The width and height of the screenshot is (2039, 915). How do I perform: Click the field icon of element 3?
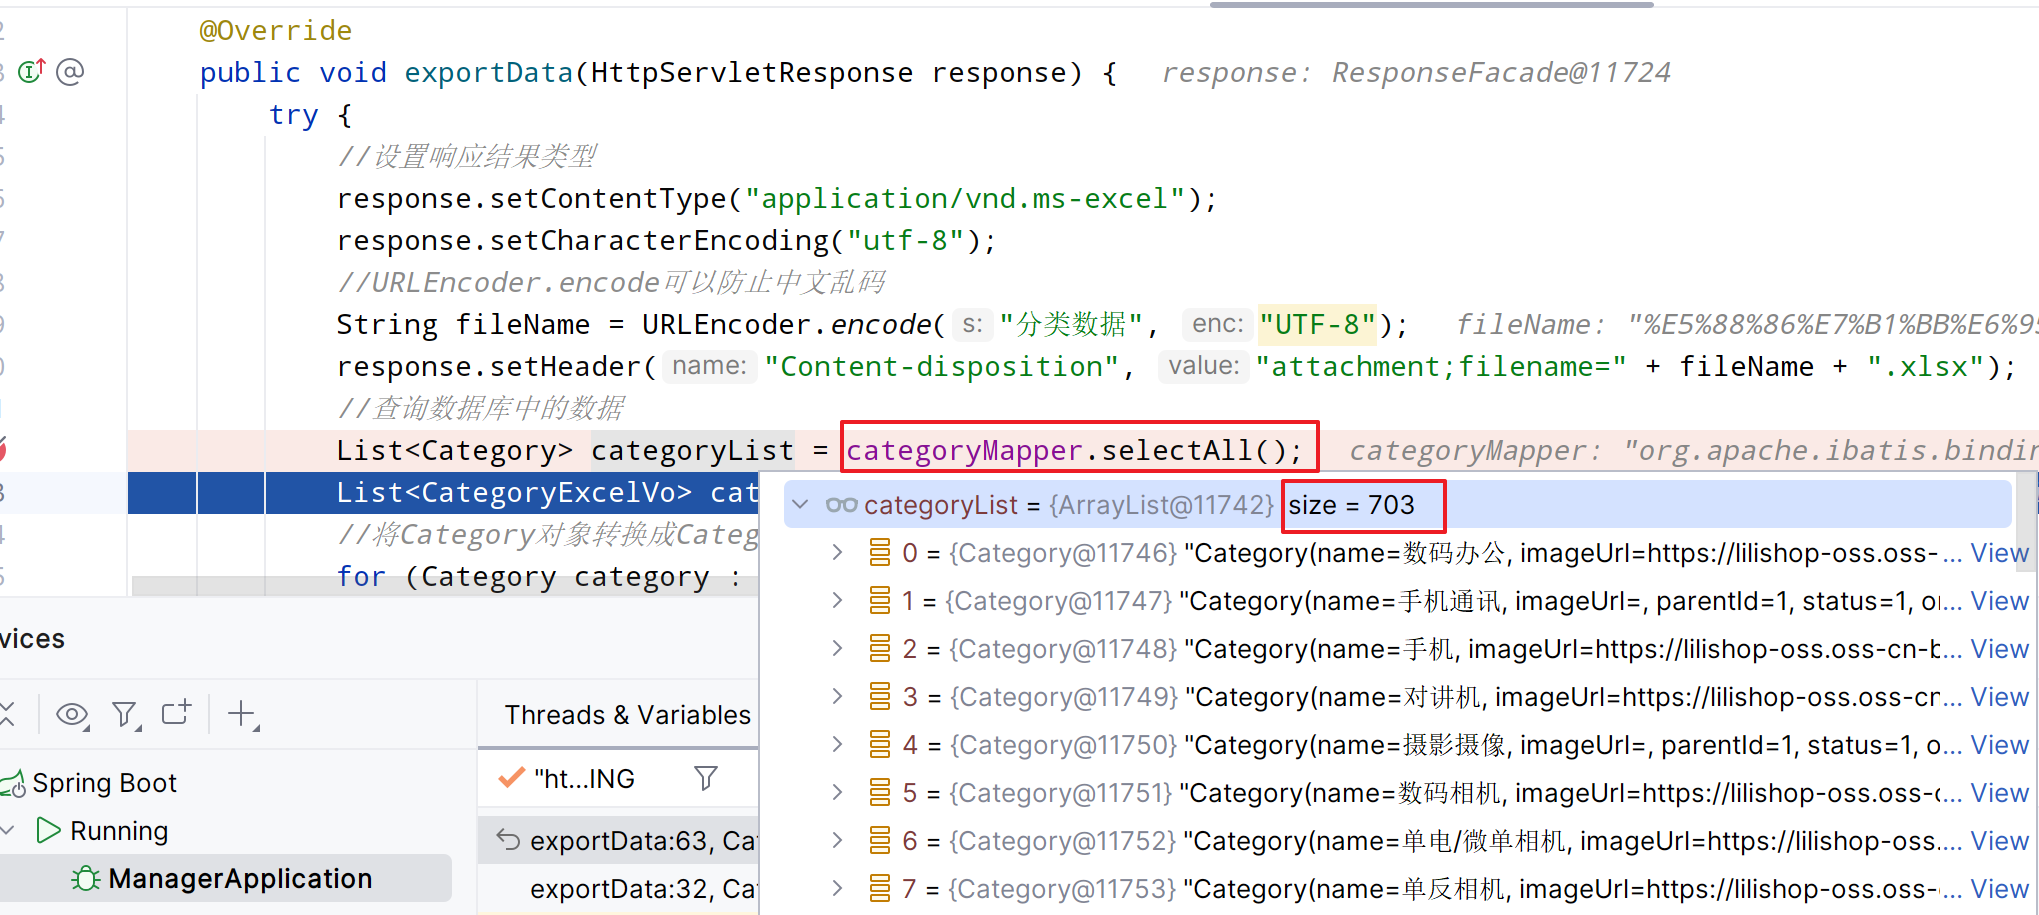880,697
